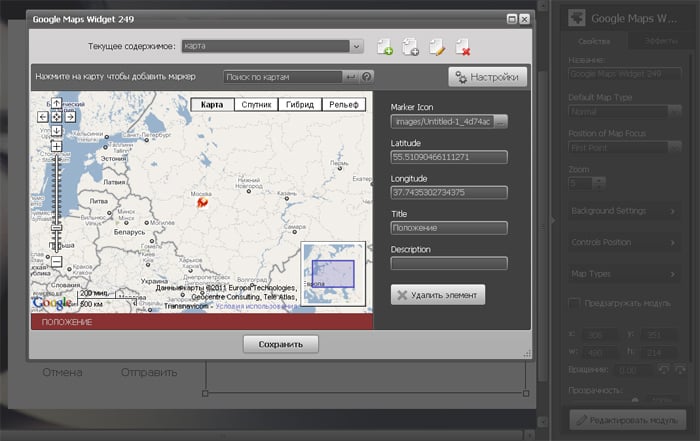Click the red marker on Moscow
Viewport: 700px width, 441px height.
tap(201, 202)
